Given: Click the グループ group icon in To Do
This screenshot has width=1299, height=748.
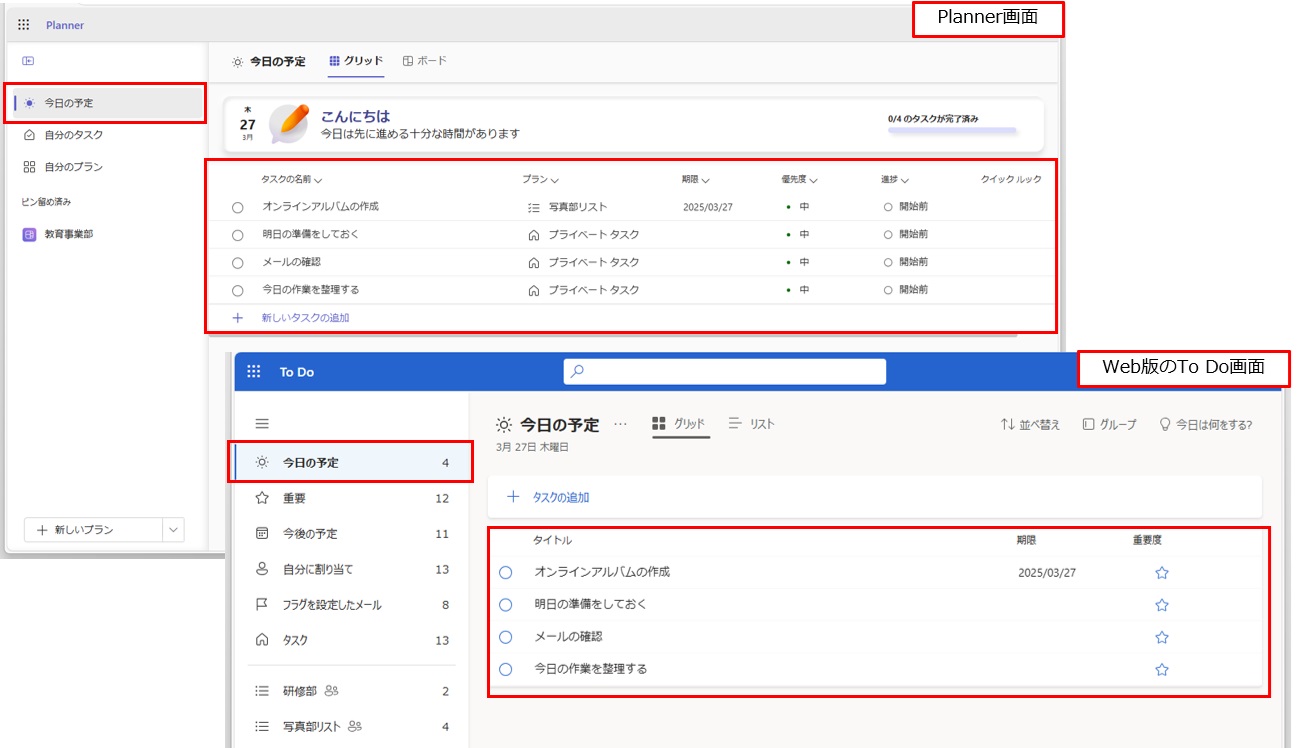Looking at the screenshot, I should pos(1088,424).
